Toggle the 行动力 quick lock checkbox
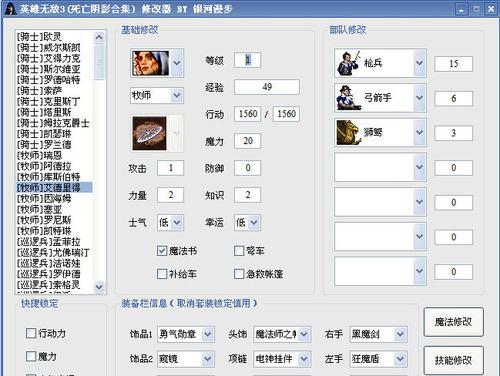This screenshot has width=500, height=376. [x=31, y=333]
